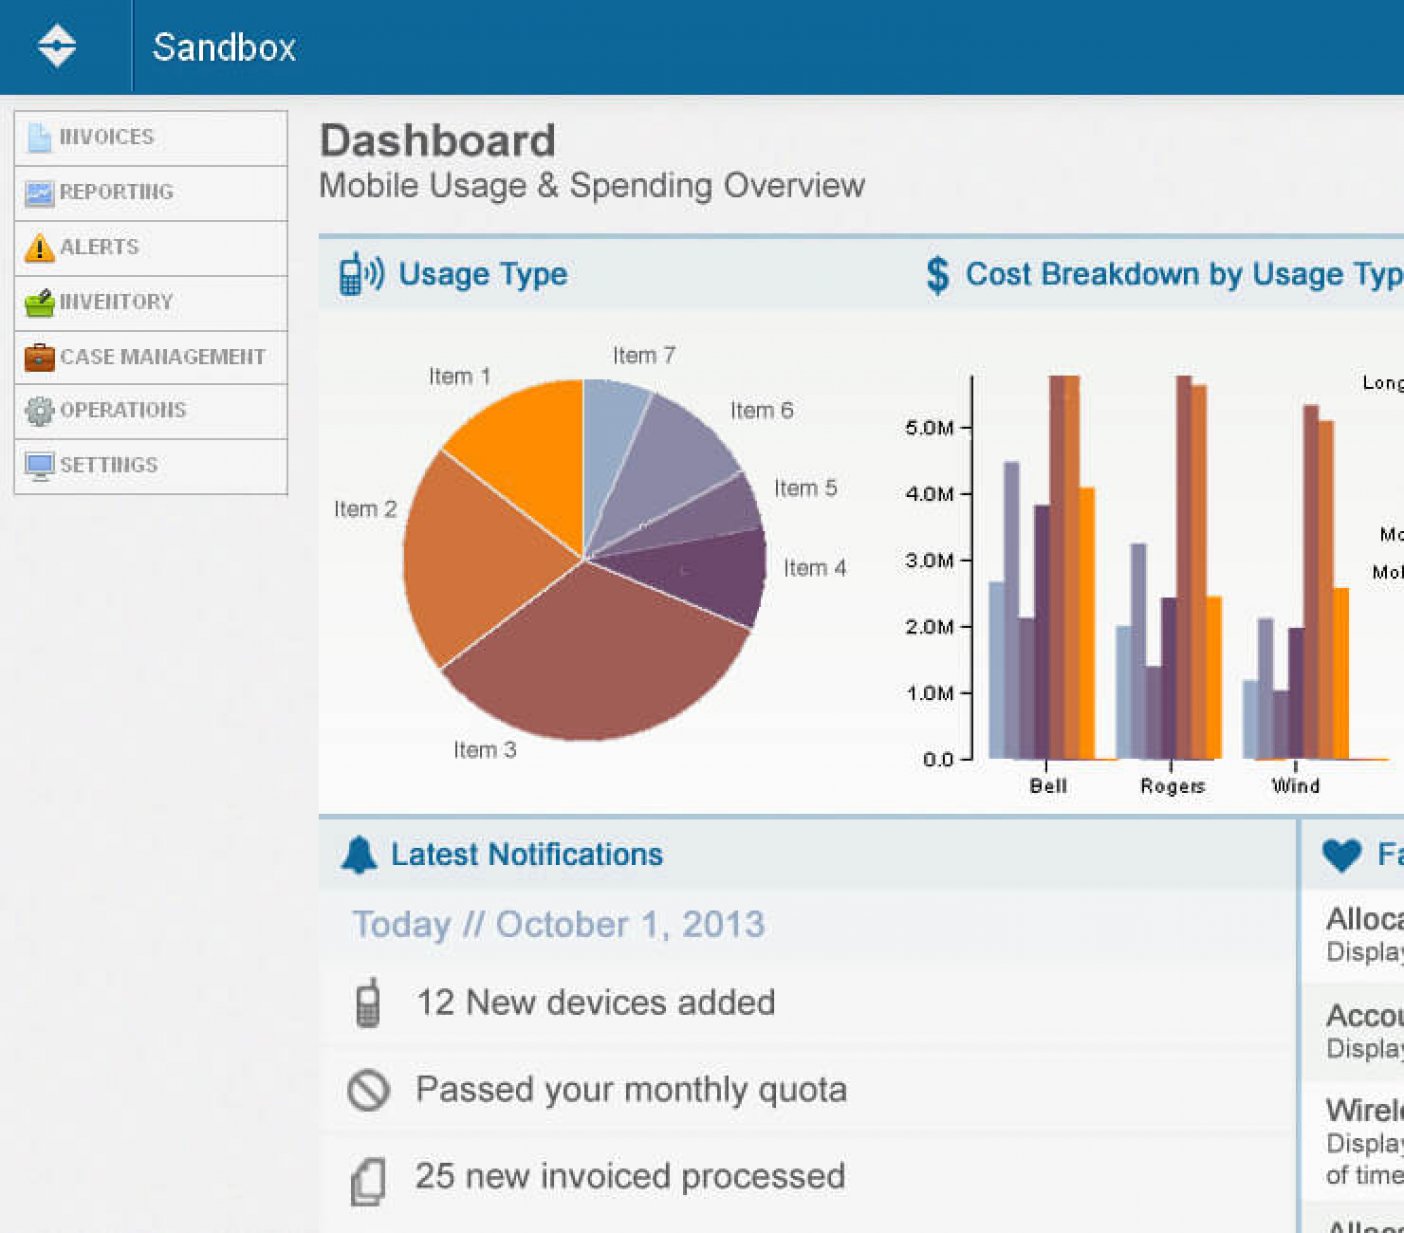Viewport: 1404px width, 1233px height.
Task: Click the Case Management briefcase icon
Action: [39, 357]
